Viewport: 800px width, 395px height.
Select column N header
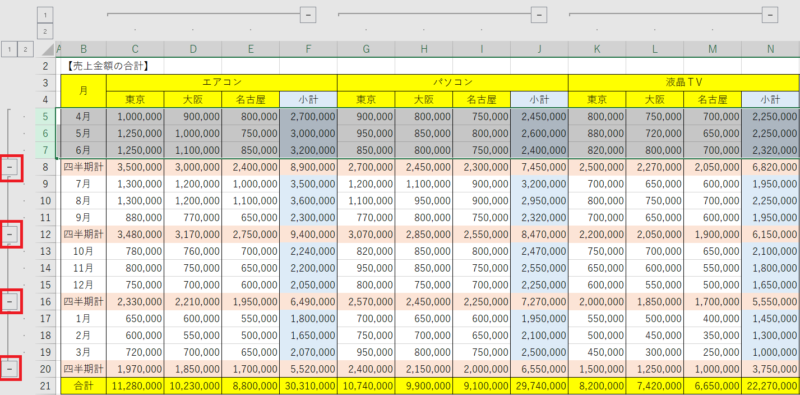click(x=770, y=49)
